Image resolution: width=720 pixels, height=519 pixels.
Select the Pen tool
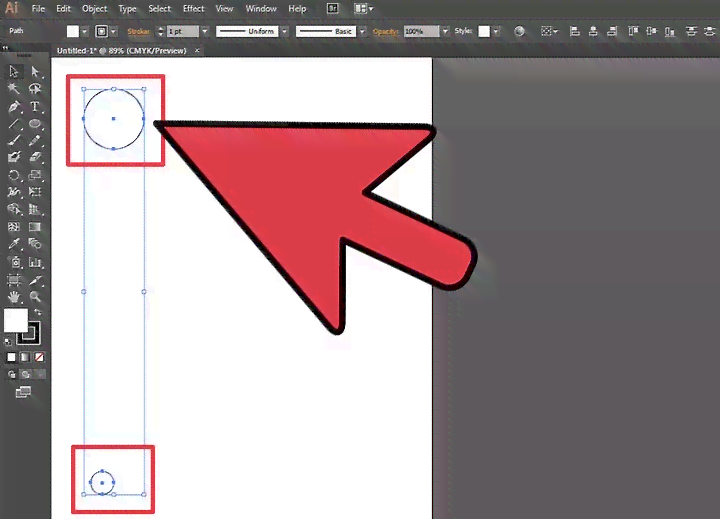14,107
